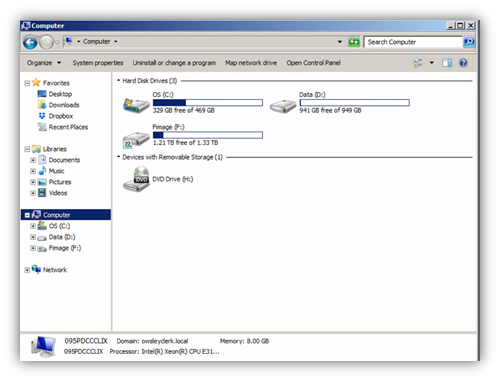Image resolution: width=500 pixels, height=381 pixels.
Task: Open the Pictures library
Action: (x=60, y=182)
